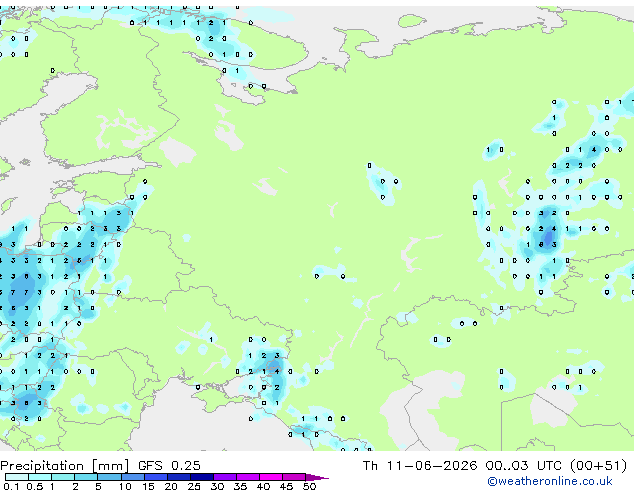634x490 pixels.
Task: Click the '25' legend scale label
Action: click(x=194, y=486)
